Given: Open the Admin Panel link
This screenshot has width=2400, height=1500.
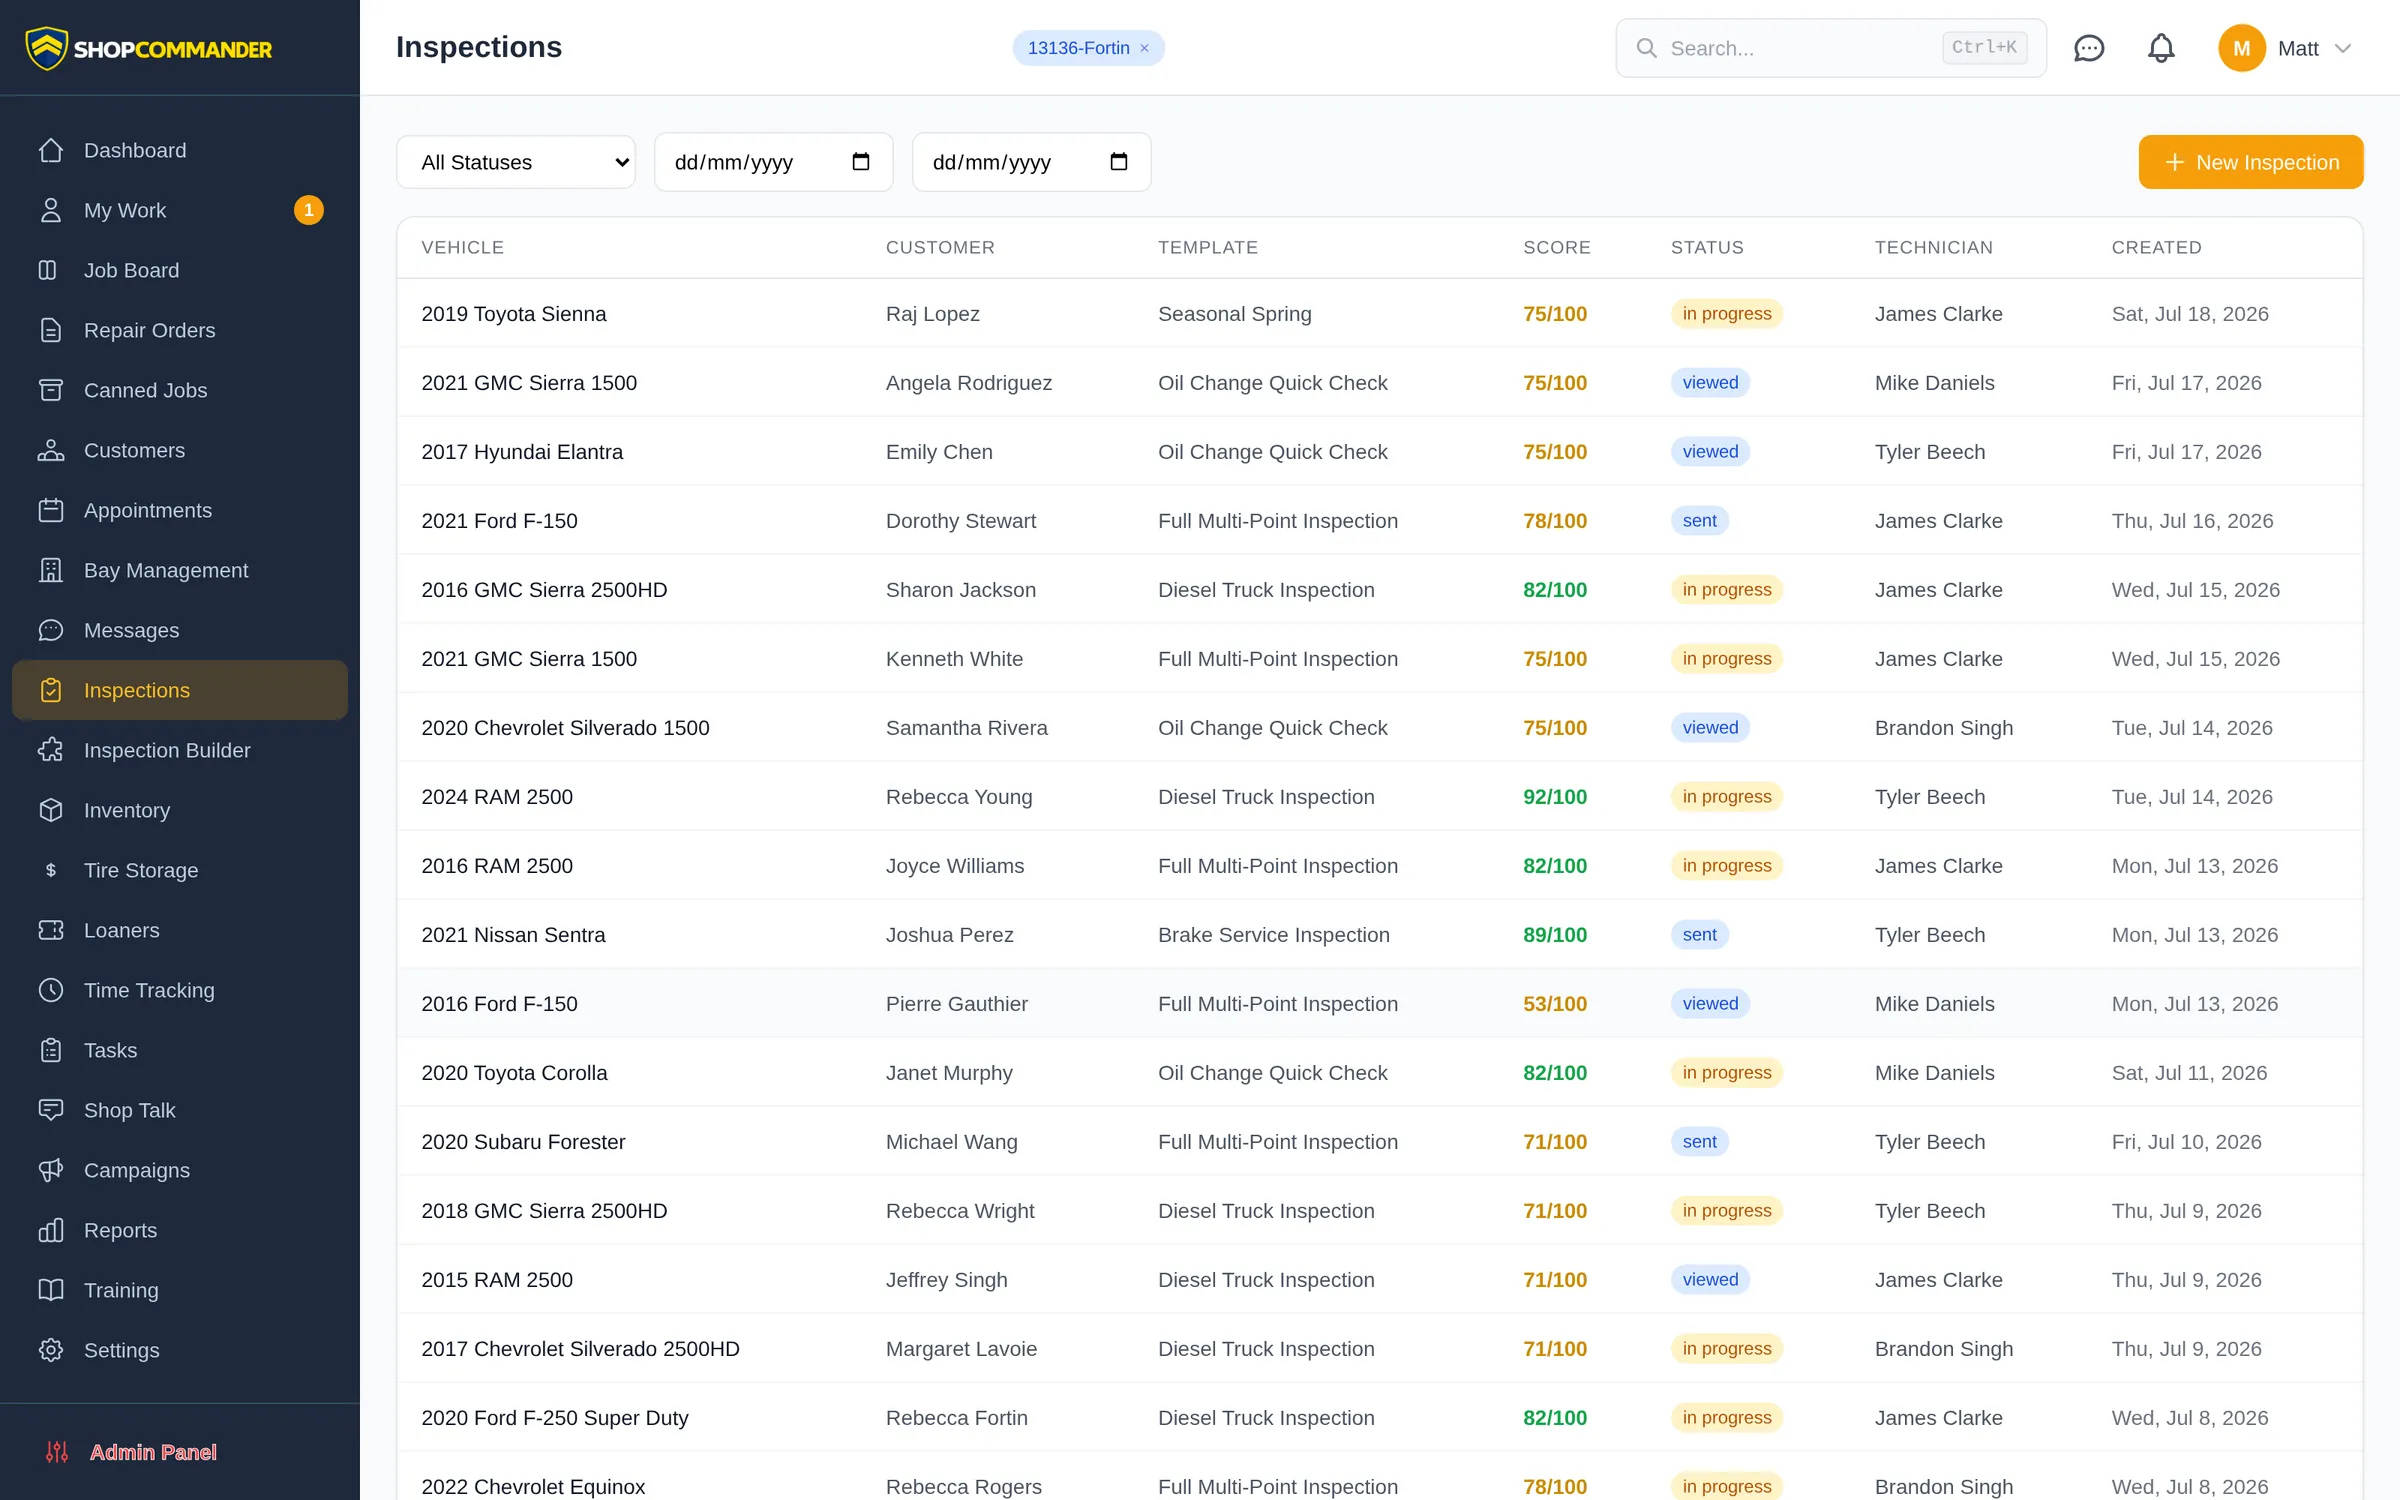Looking at the screenshot, I should [x=152, y=1452].
